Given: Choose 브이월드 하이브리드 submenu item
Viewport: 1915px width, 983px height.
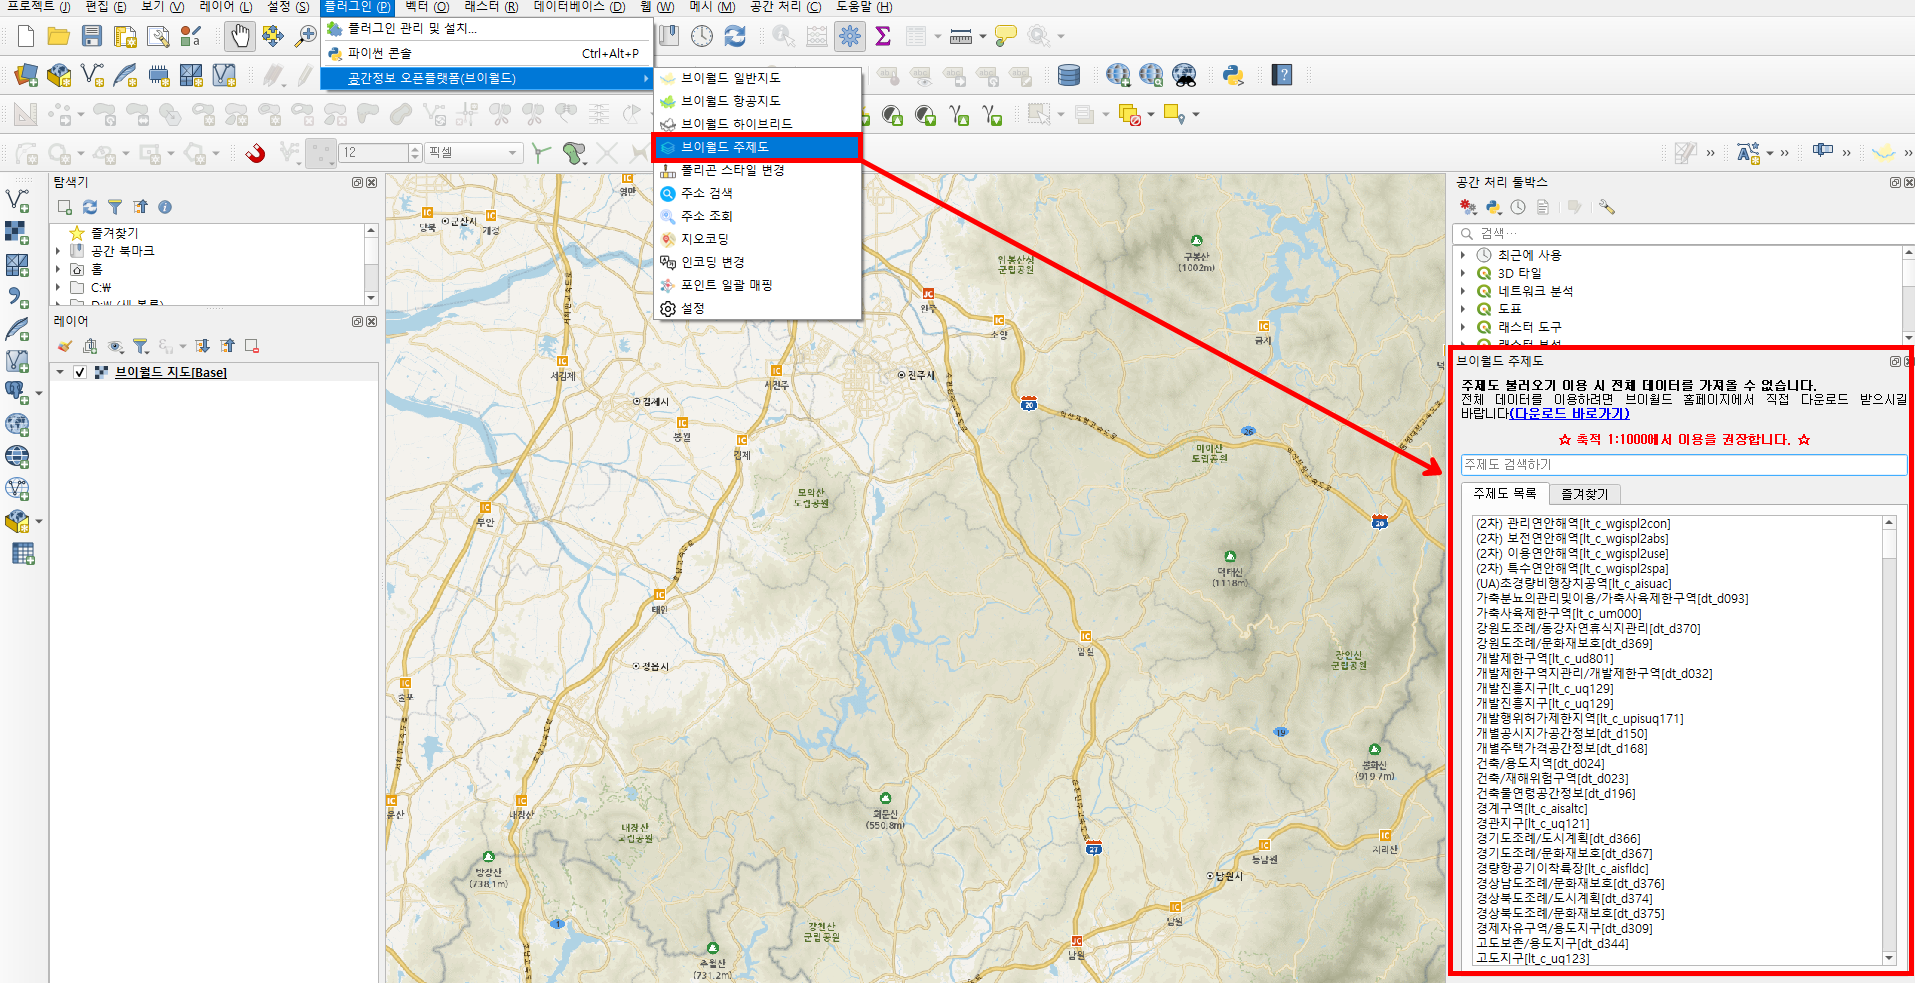Looking at the screenshot, I should 757,124.
